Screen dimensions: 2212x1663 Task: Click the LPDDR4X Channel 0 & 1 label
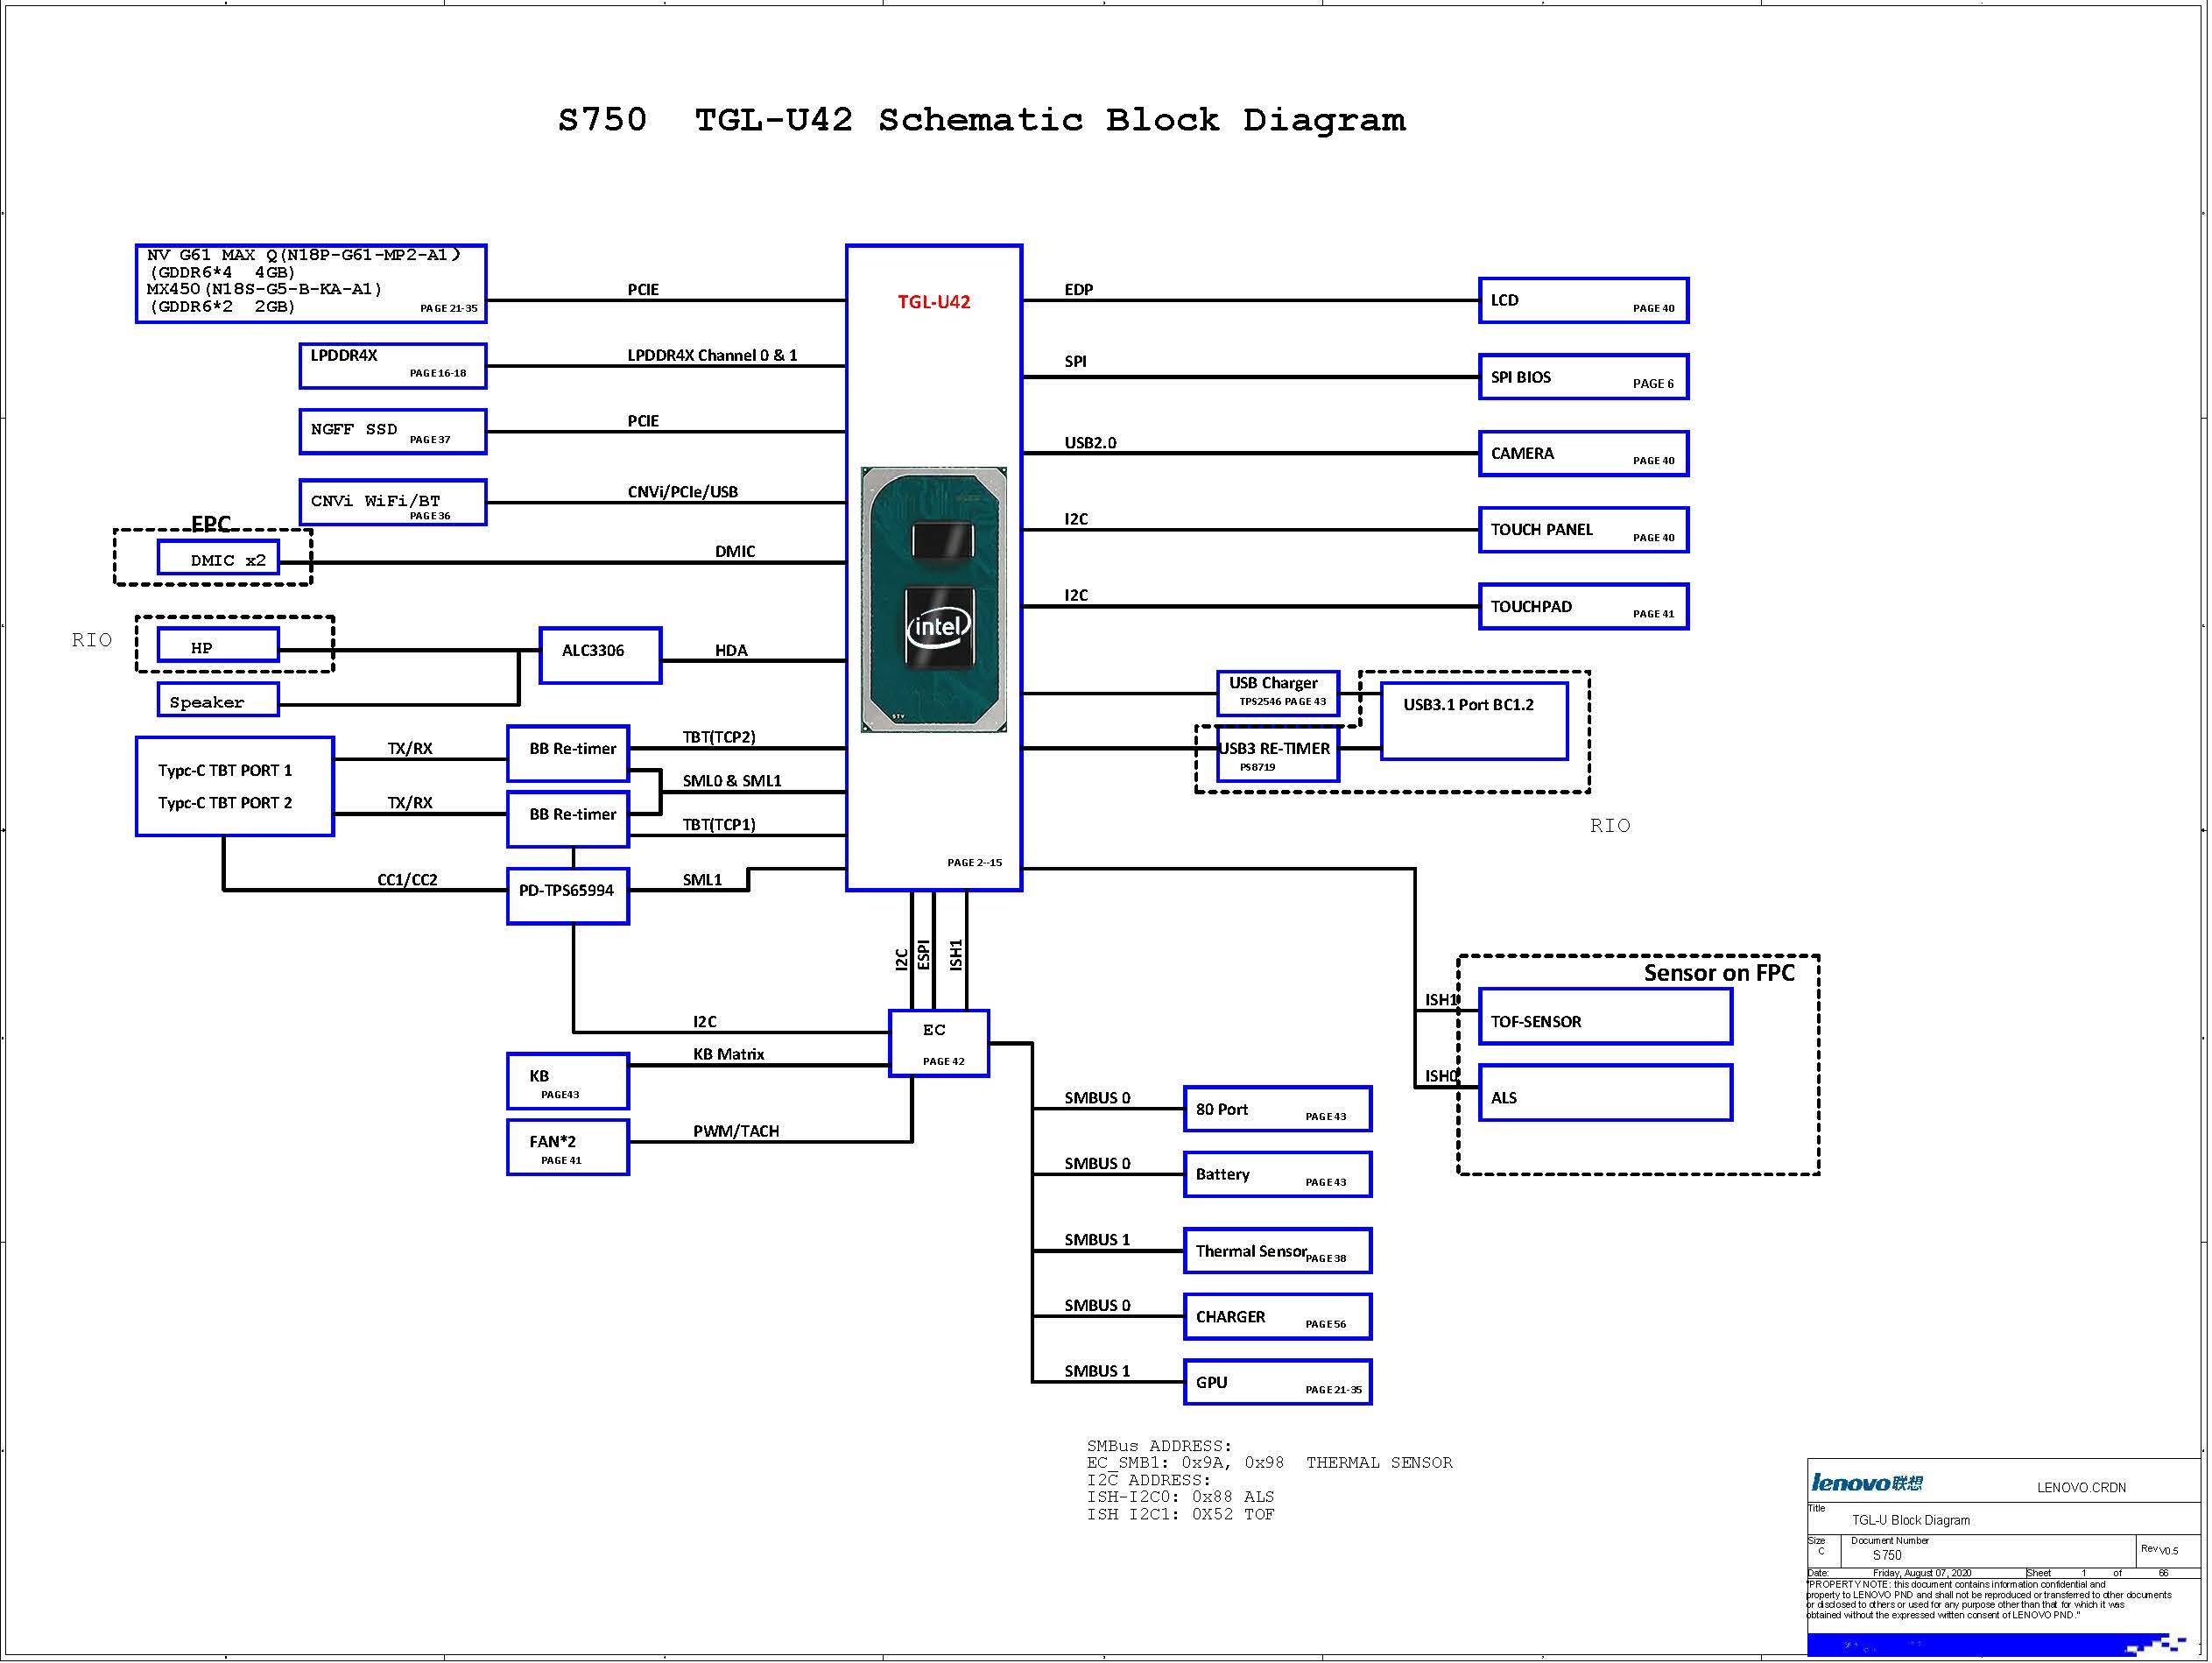712,355
